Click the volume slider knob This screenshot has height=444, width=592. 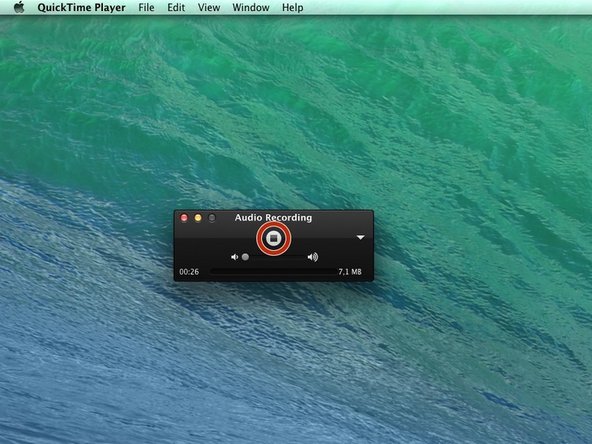click(245, 257)
